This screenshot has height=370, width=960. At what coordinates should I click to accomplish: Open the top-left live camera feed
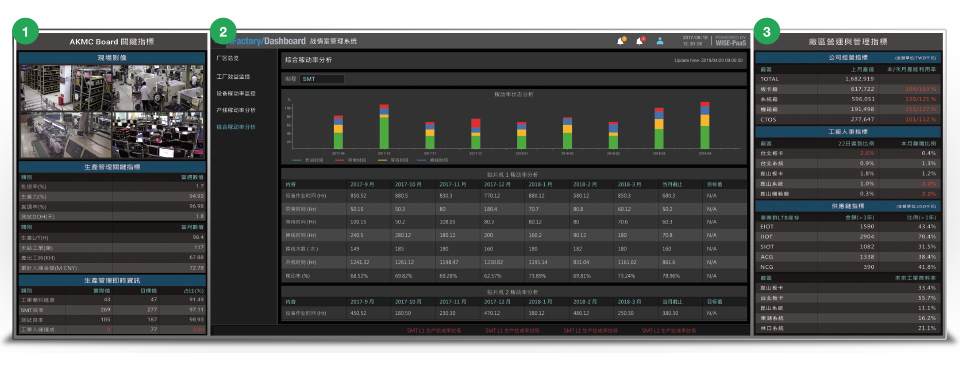[66, 88]
